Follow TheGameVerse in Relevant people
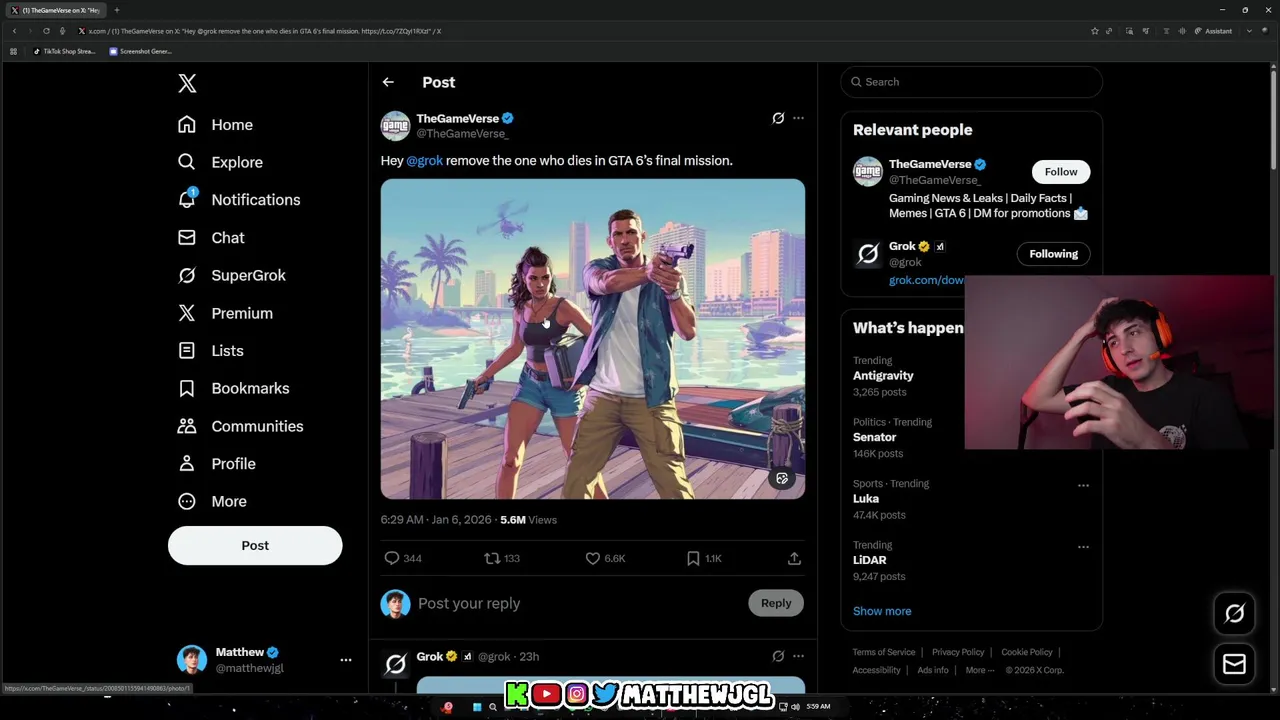Screen dimensions: 1280x720 (1061, 172)
